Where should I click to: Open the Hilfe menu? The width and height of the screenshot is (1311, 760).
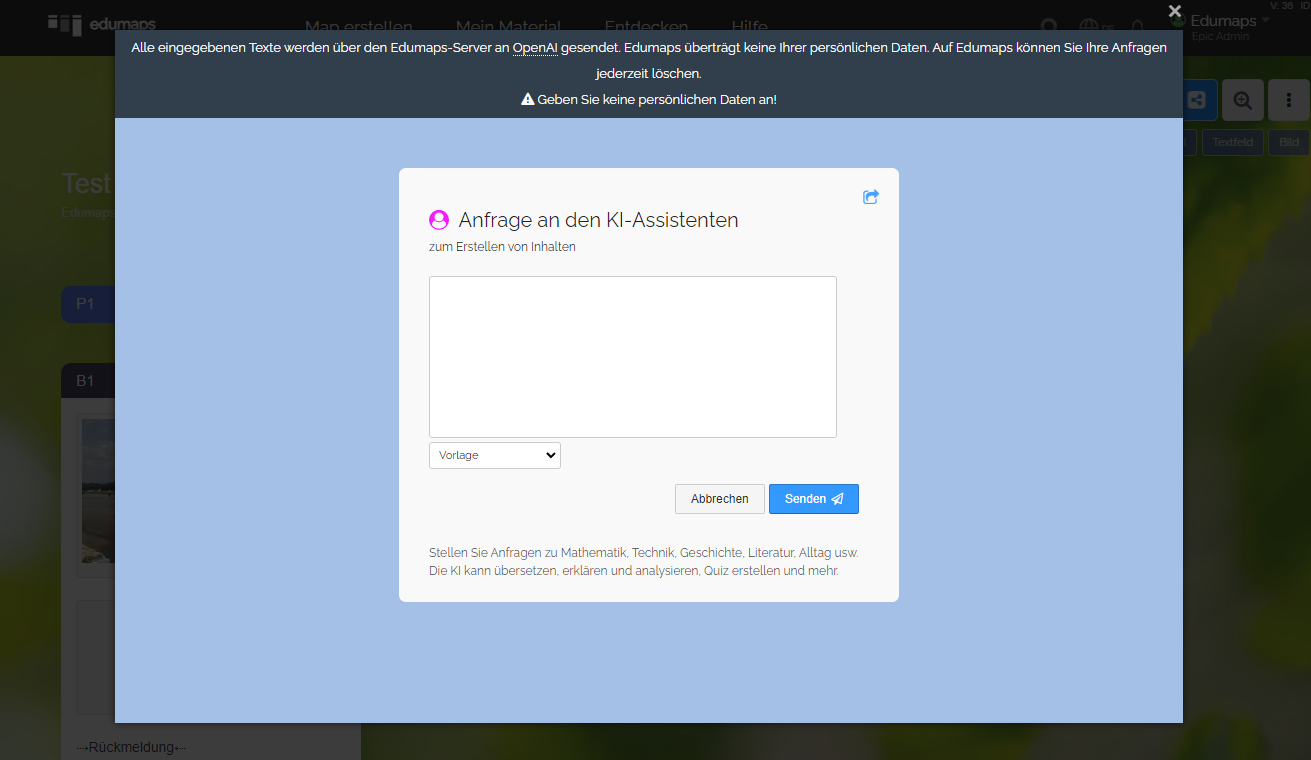(749, 27)
